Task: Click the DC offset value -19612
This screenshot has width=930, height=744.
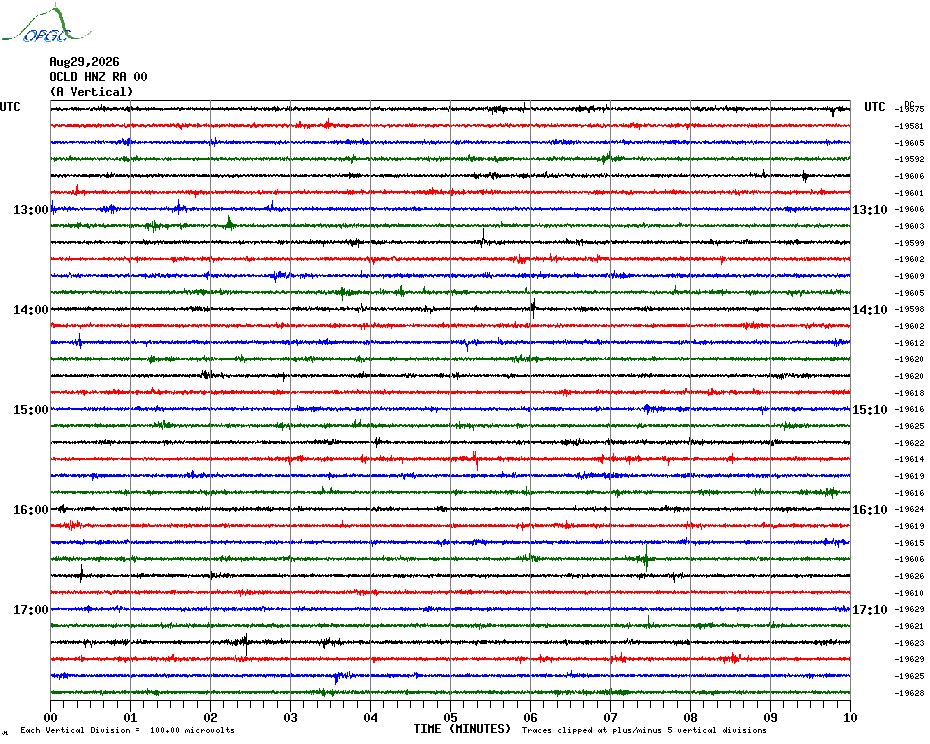Action: pos(909,343)
